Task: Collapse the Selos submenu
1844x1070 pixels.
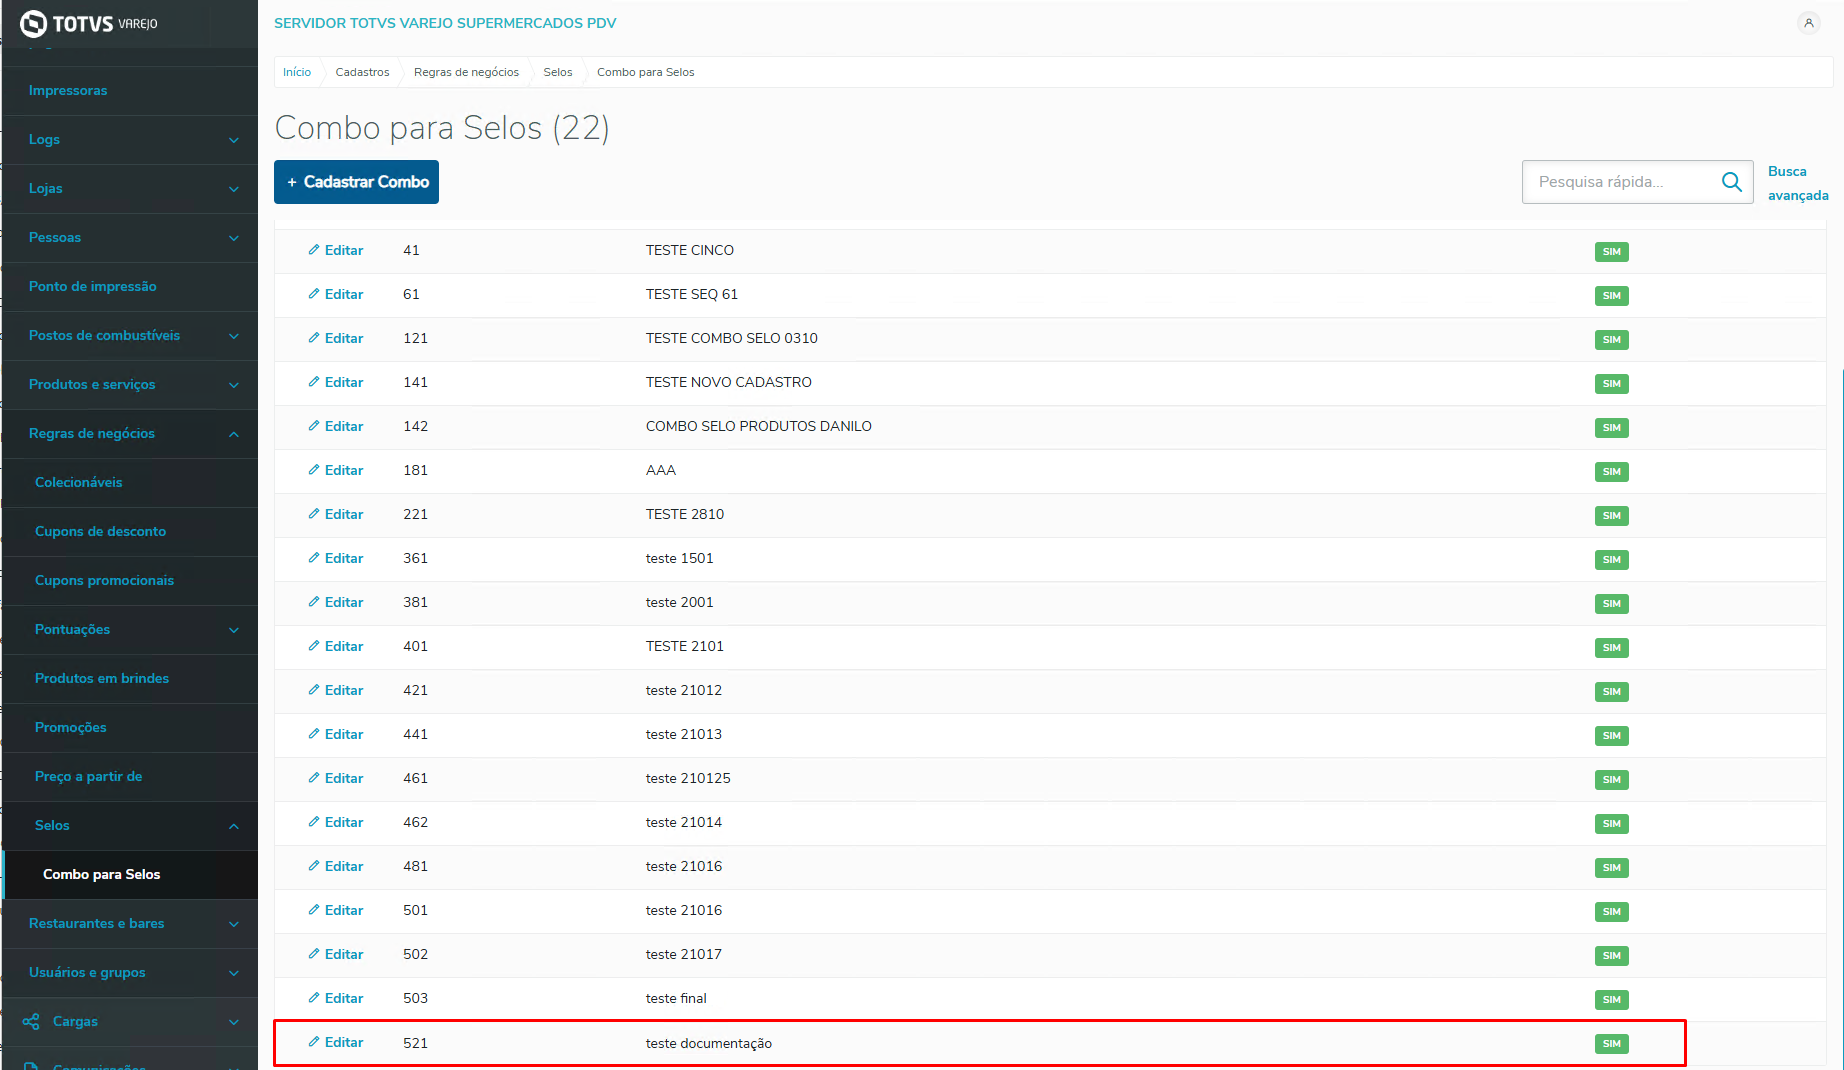Action: click(130, 826)
